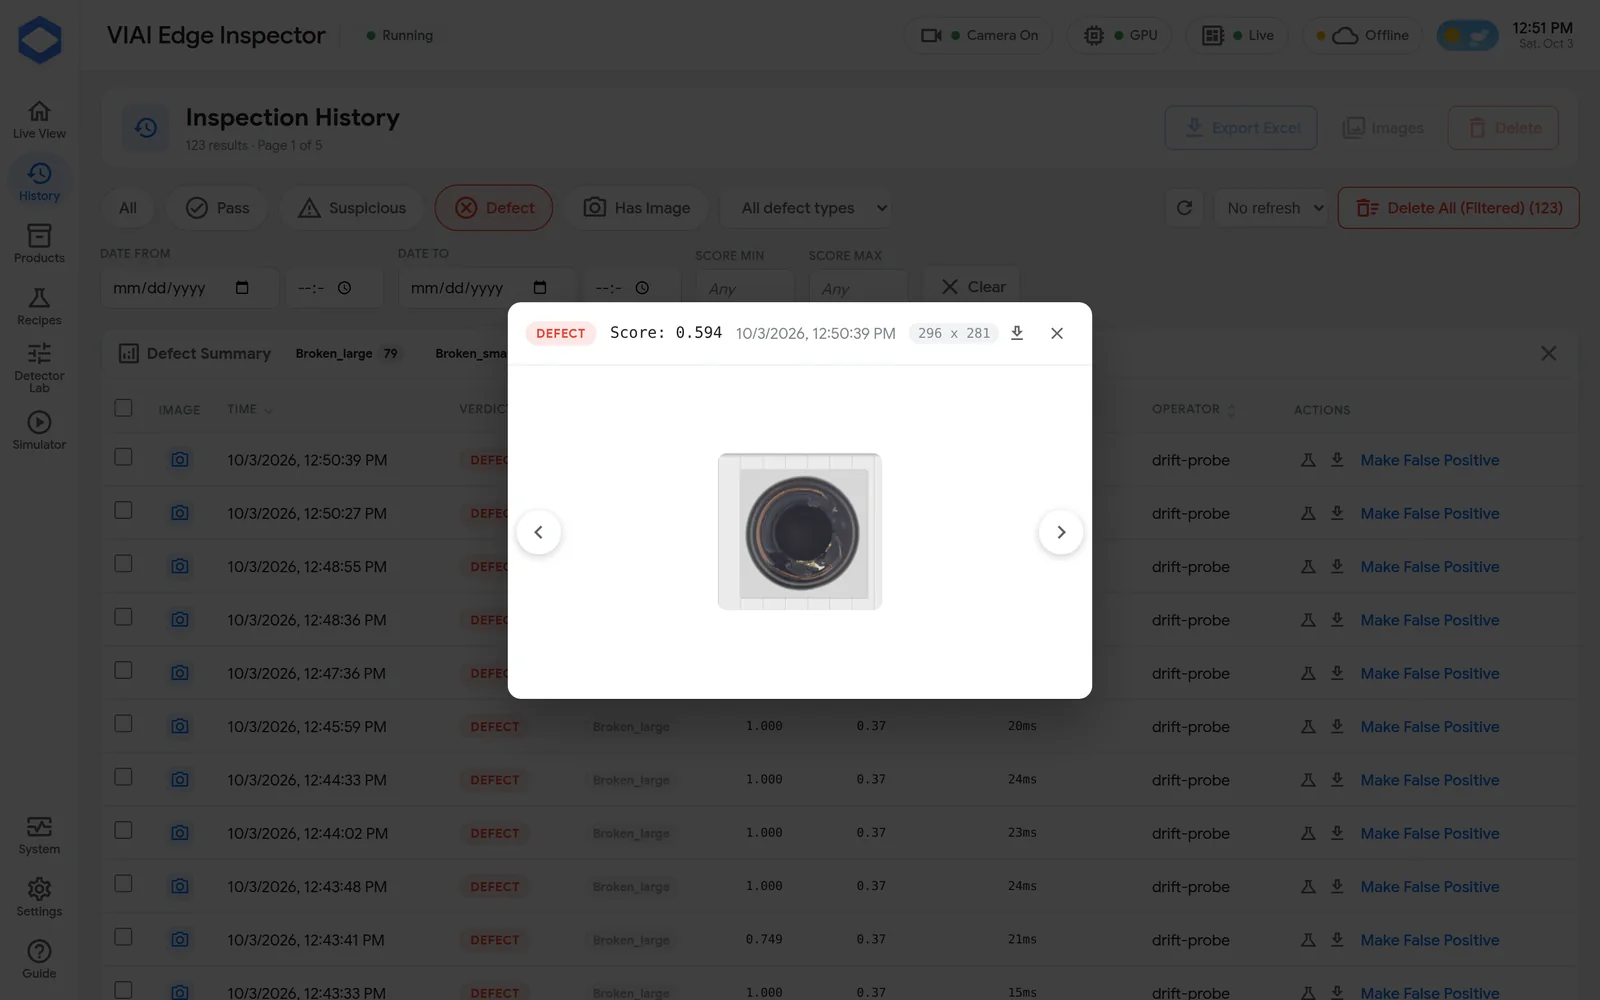The height and width of the screenshot is (1000, 1600).
Task: Open Simulator in the sidebar
Action: [39, 431]
